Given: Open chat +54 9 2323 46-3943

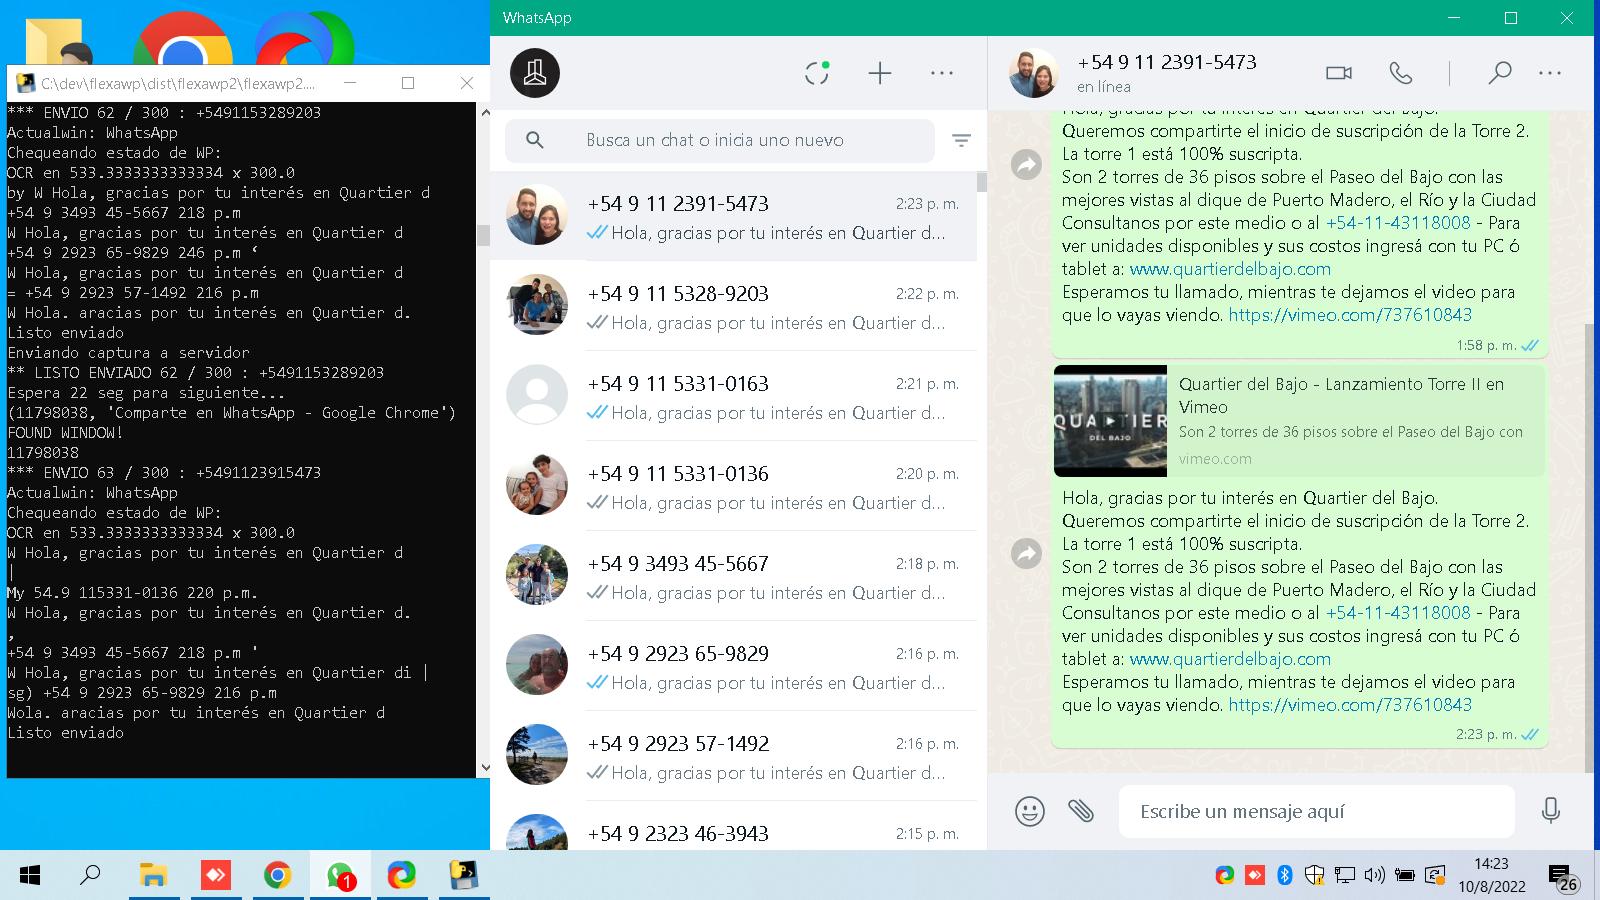Looking at the screenshot, I should [x=733, y=826].
